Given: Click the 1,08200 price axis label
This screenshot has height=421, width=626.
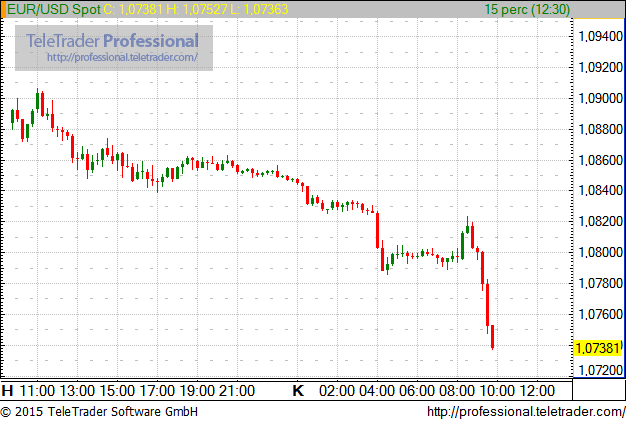Looking at the screenshot, I should (x=600, y=221).
